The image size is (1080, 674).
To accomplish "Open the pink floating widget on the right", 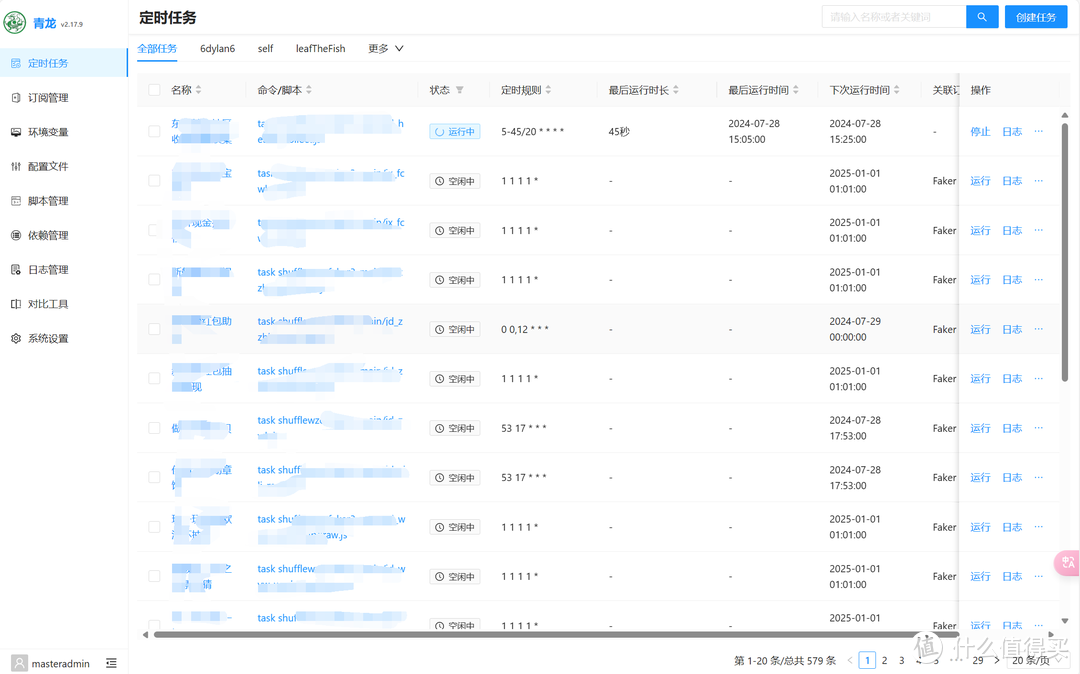I will point(1067,563).
